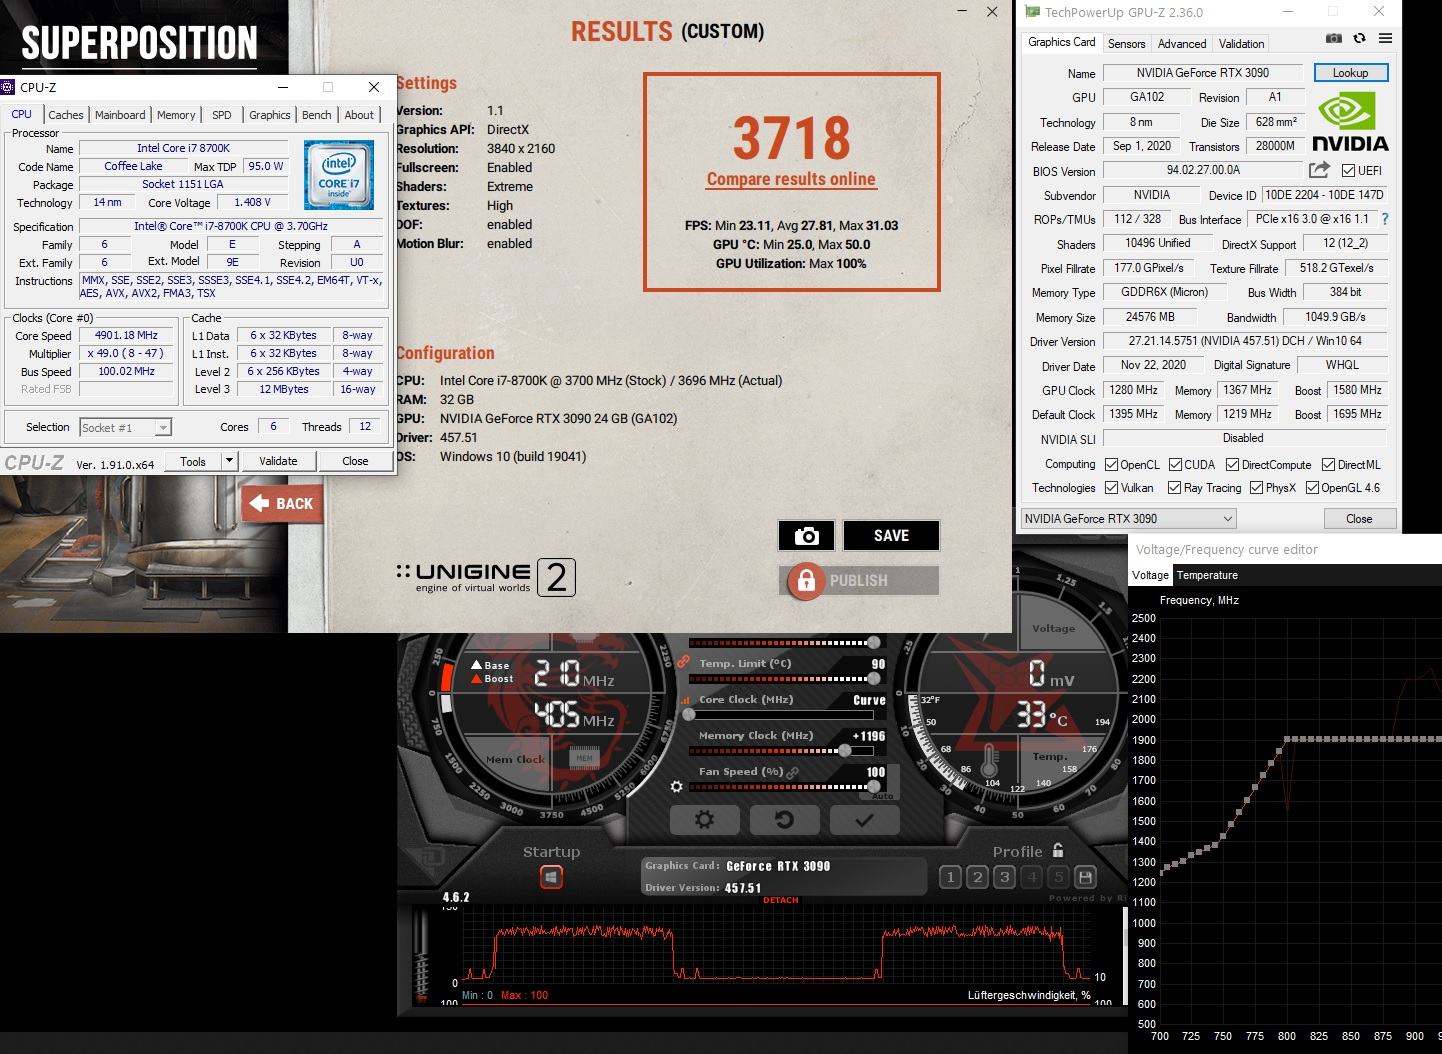Click the BACK button
The width and height of the screenshot is (1442, 1054).
pyautogui.click(x=281, y=504)
